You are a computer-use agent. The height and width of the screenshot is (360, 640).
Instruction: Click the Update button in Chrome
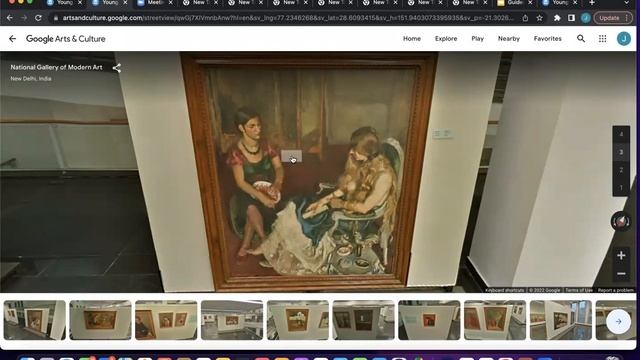tap(612, 18)
